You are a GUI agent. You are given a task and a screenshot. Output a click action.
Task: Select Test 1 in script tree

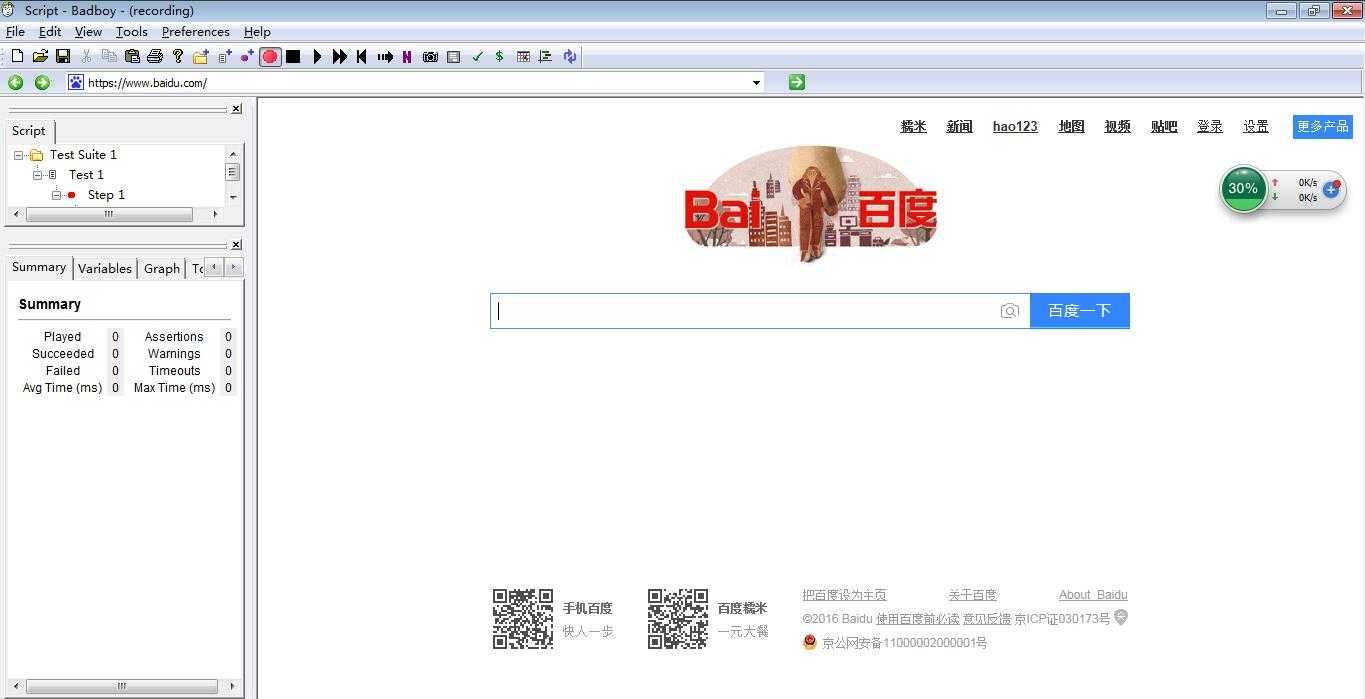pos(86,175)
